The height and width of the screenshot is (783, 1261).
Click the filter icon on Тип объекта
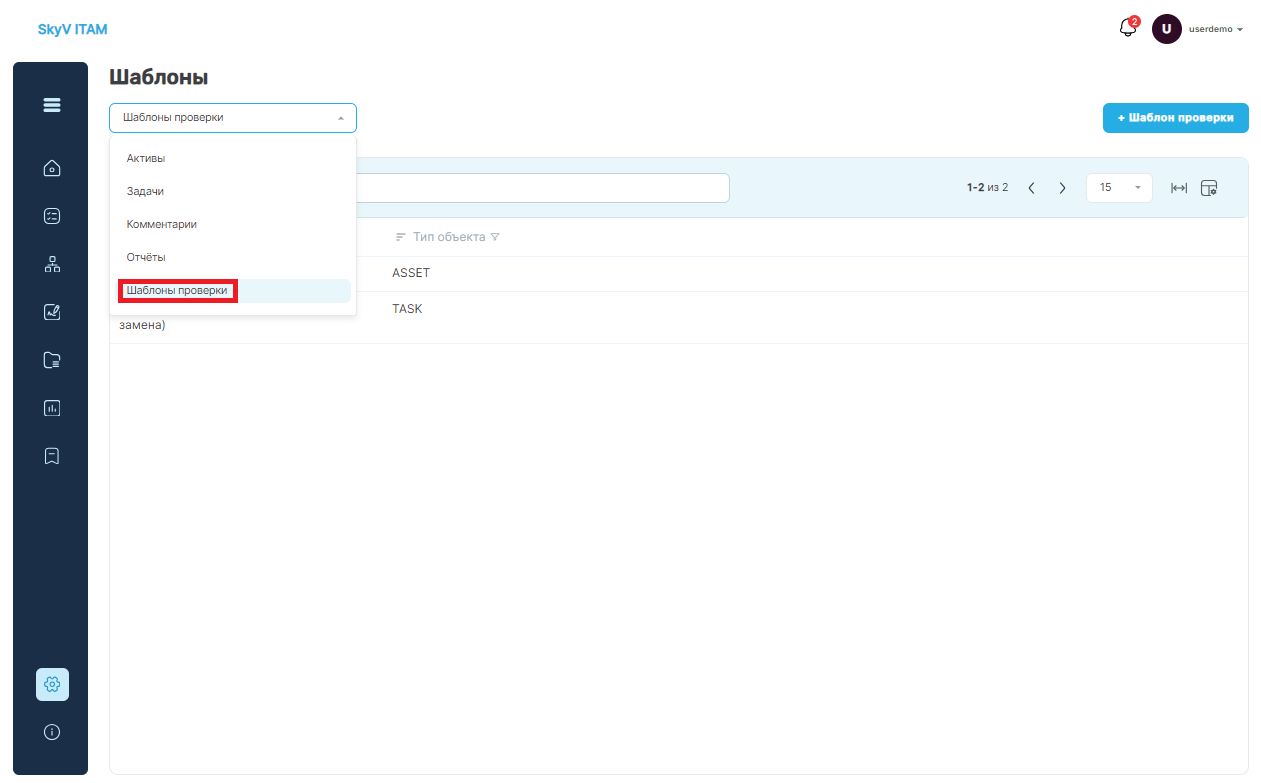495,238
